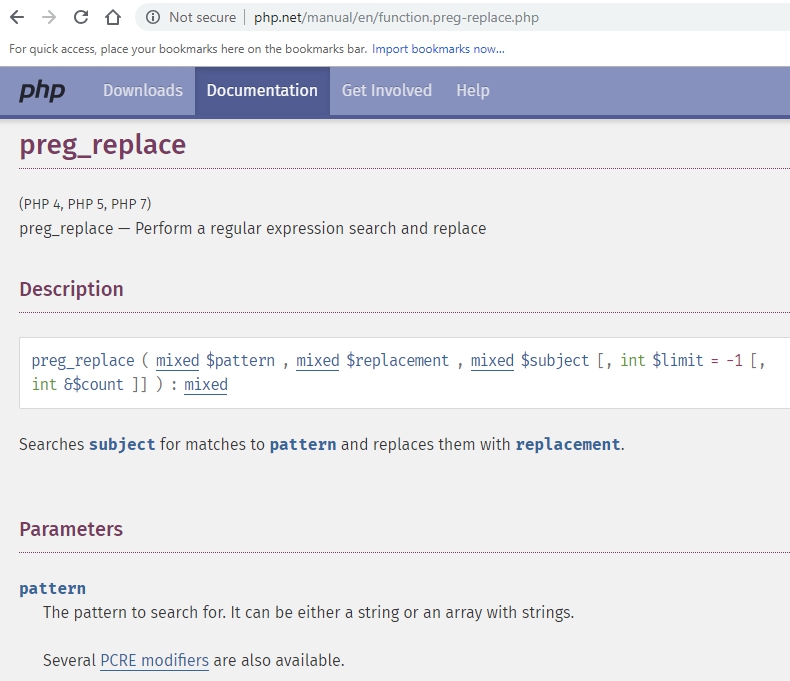Click mixed type link before $replacement
This screenshot has height=681, width=790.
click(x=317, y=361)
